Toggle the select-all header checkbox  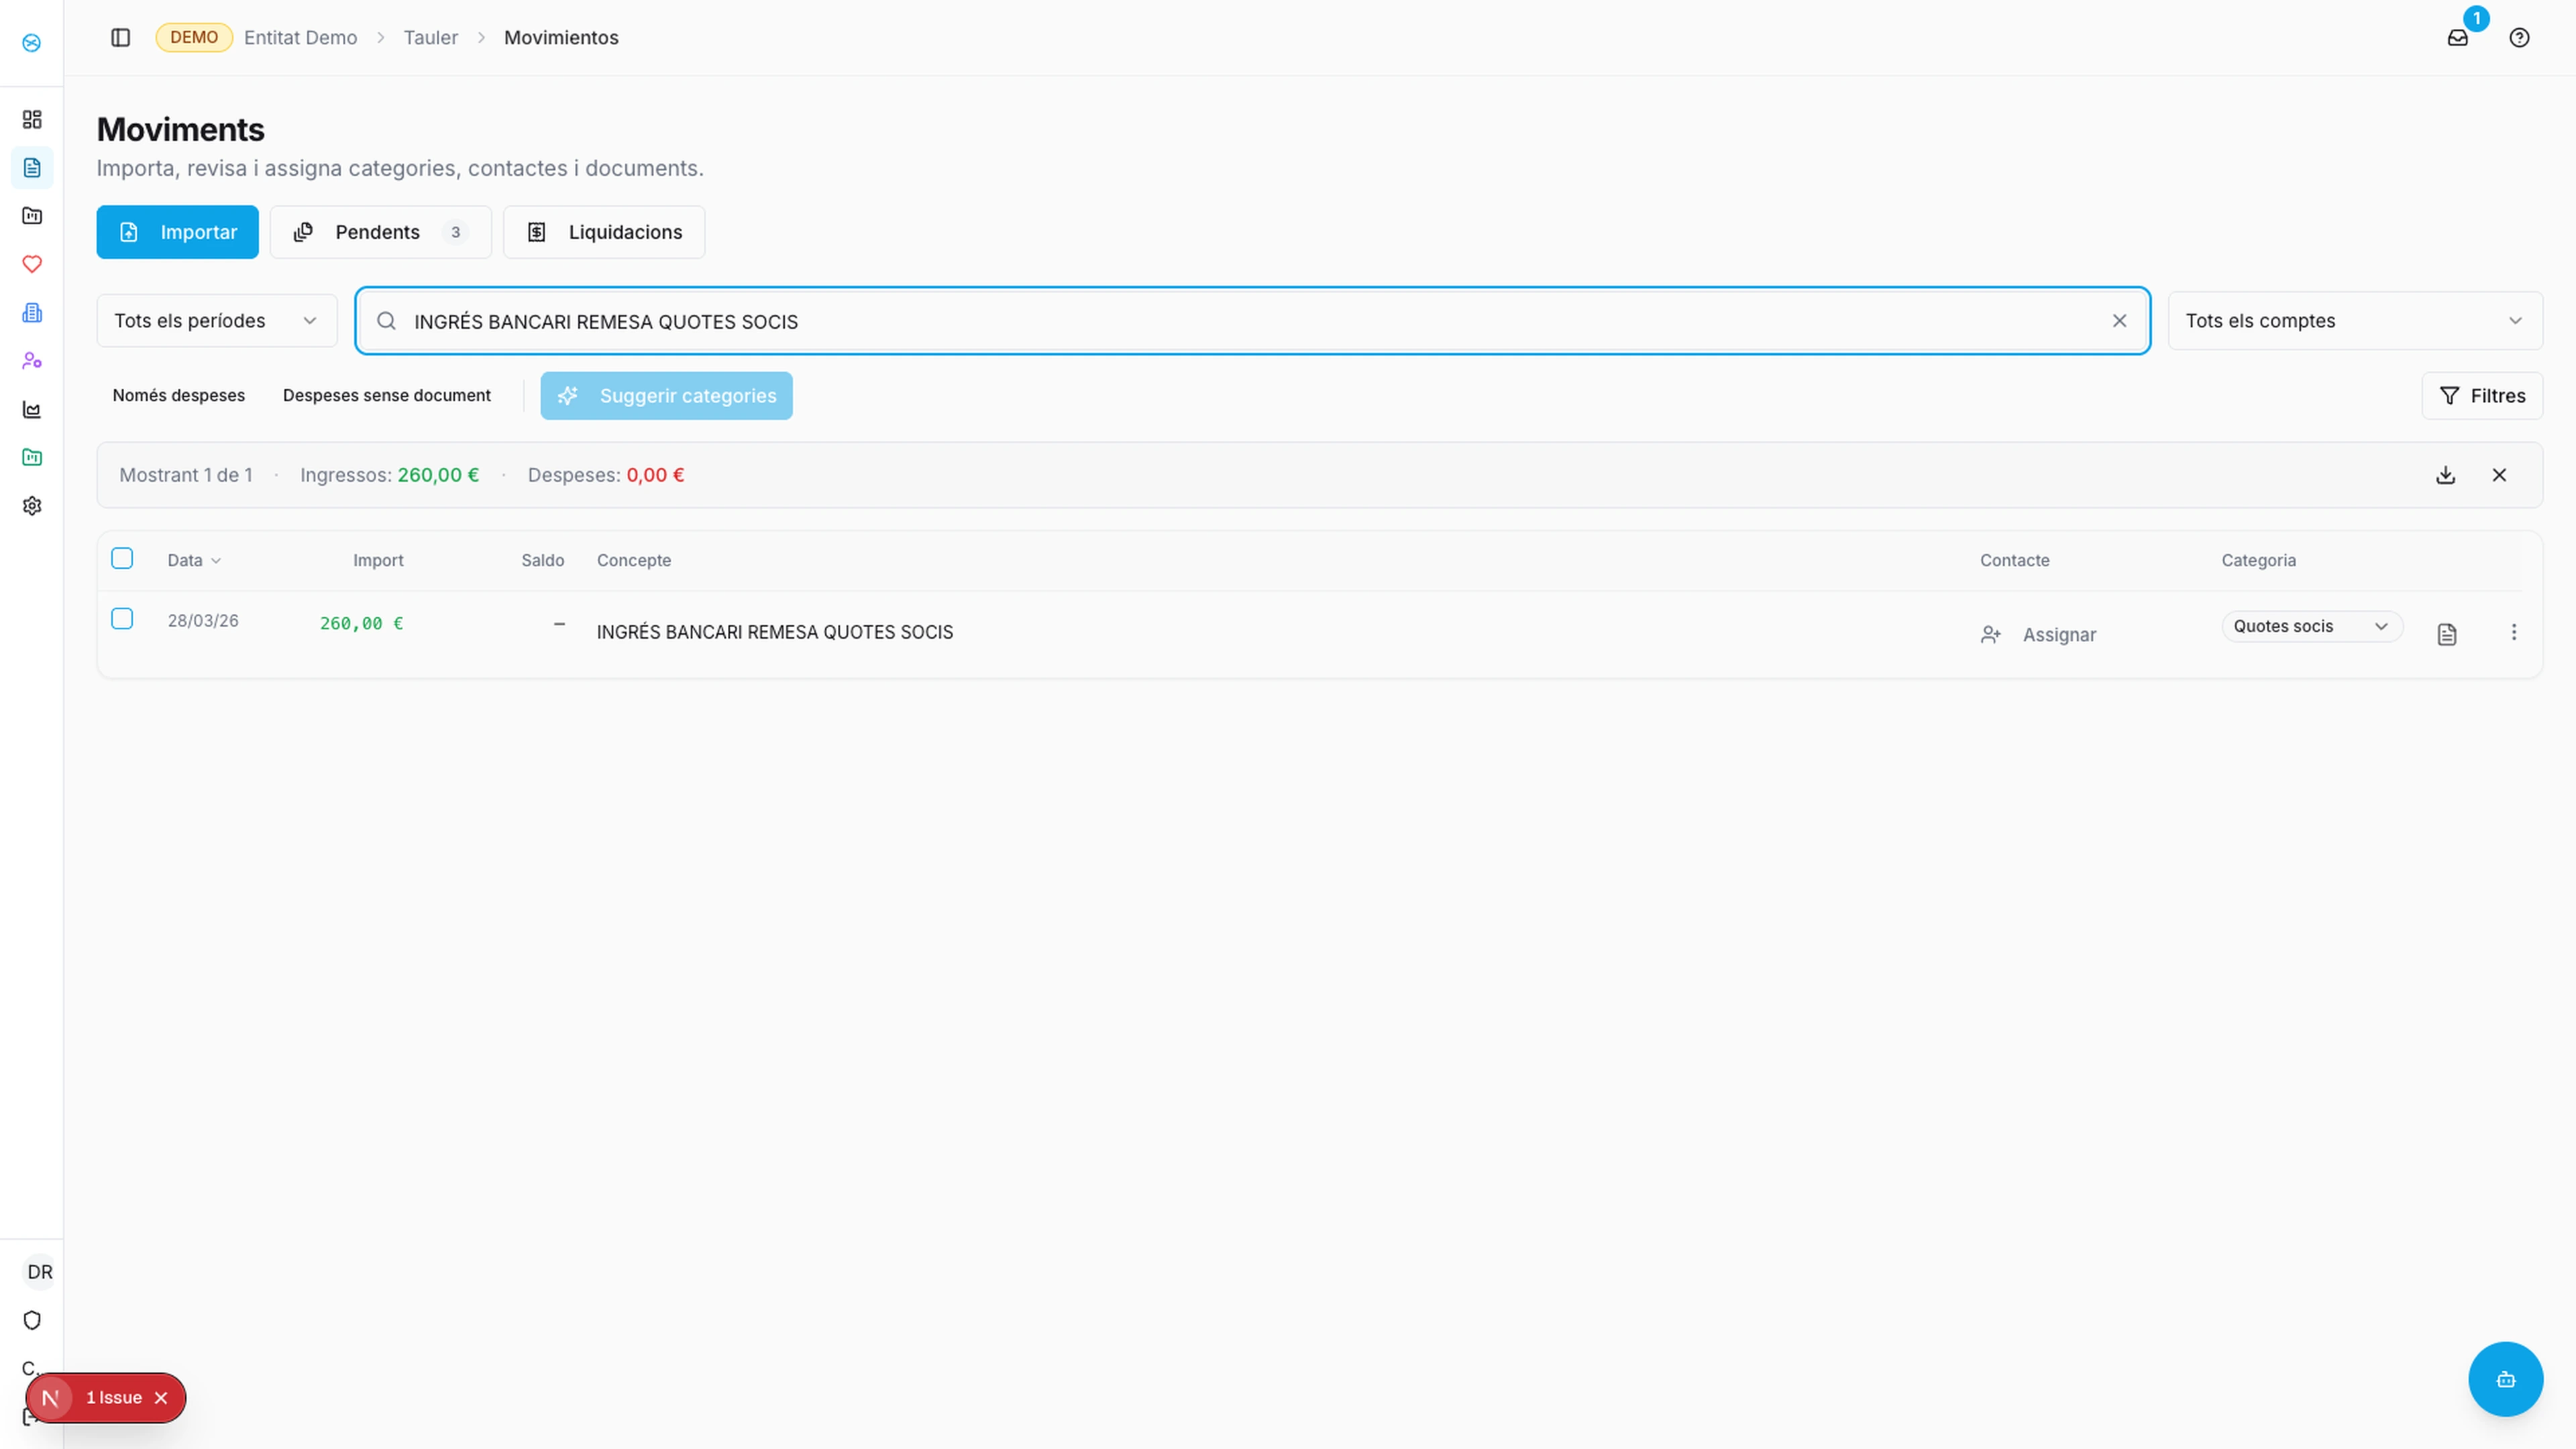122,558
